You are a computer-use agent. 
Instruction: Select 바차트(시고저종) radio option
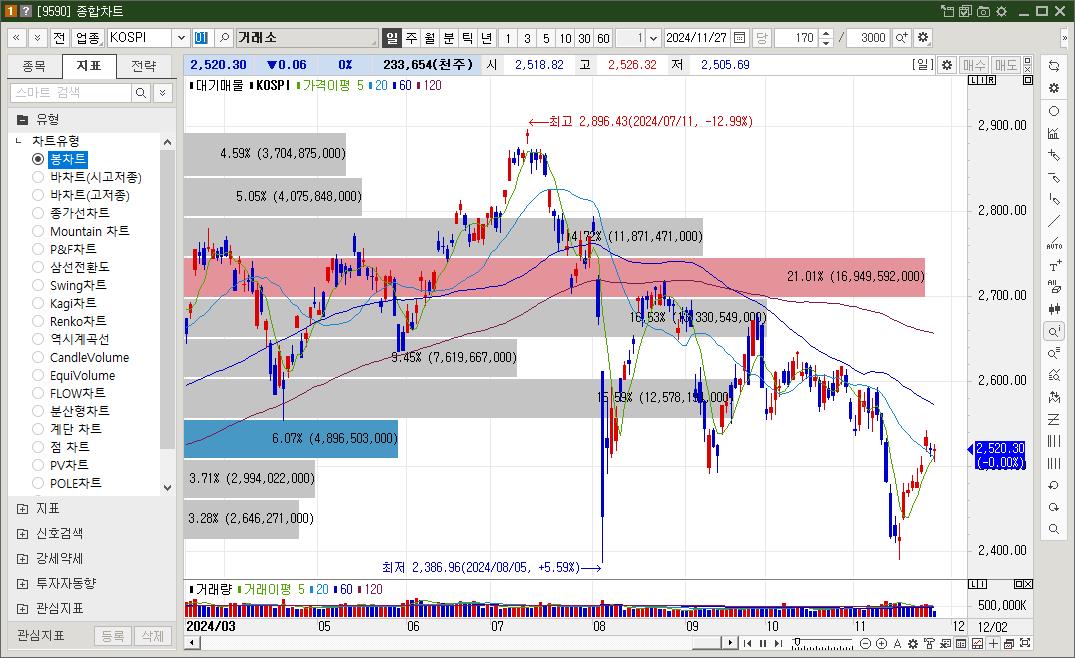click(x=38, y=177)
